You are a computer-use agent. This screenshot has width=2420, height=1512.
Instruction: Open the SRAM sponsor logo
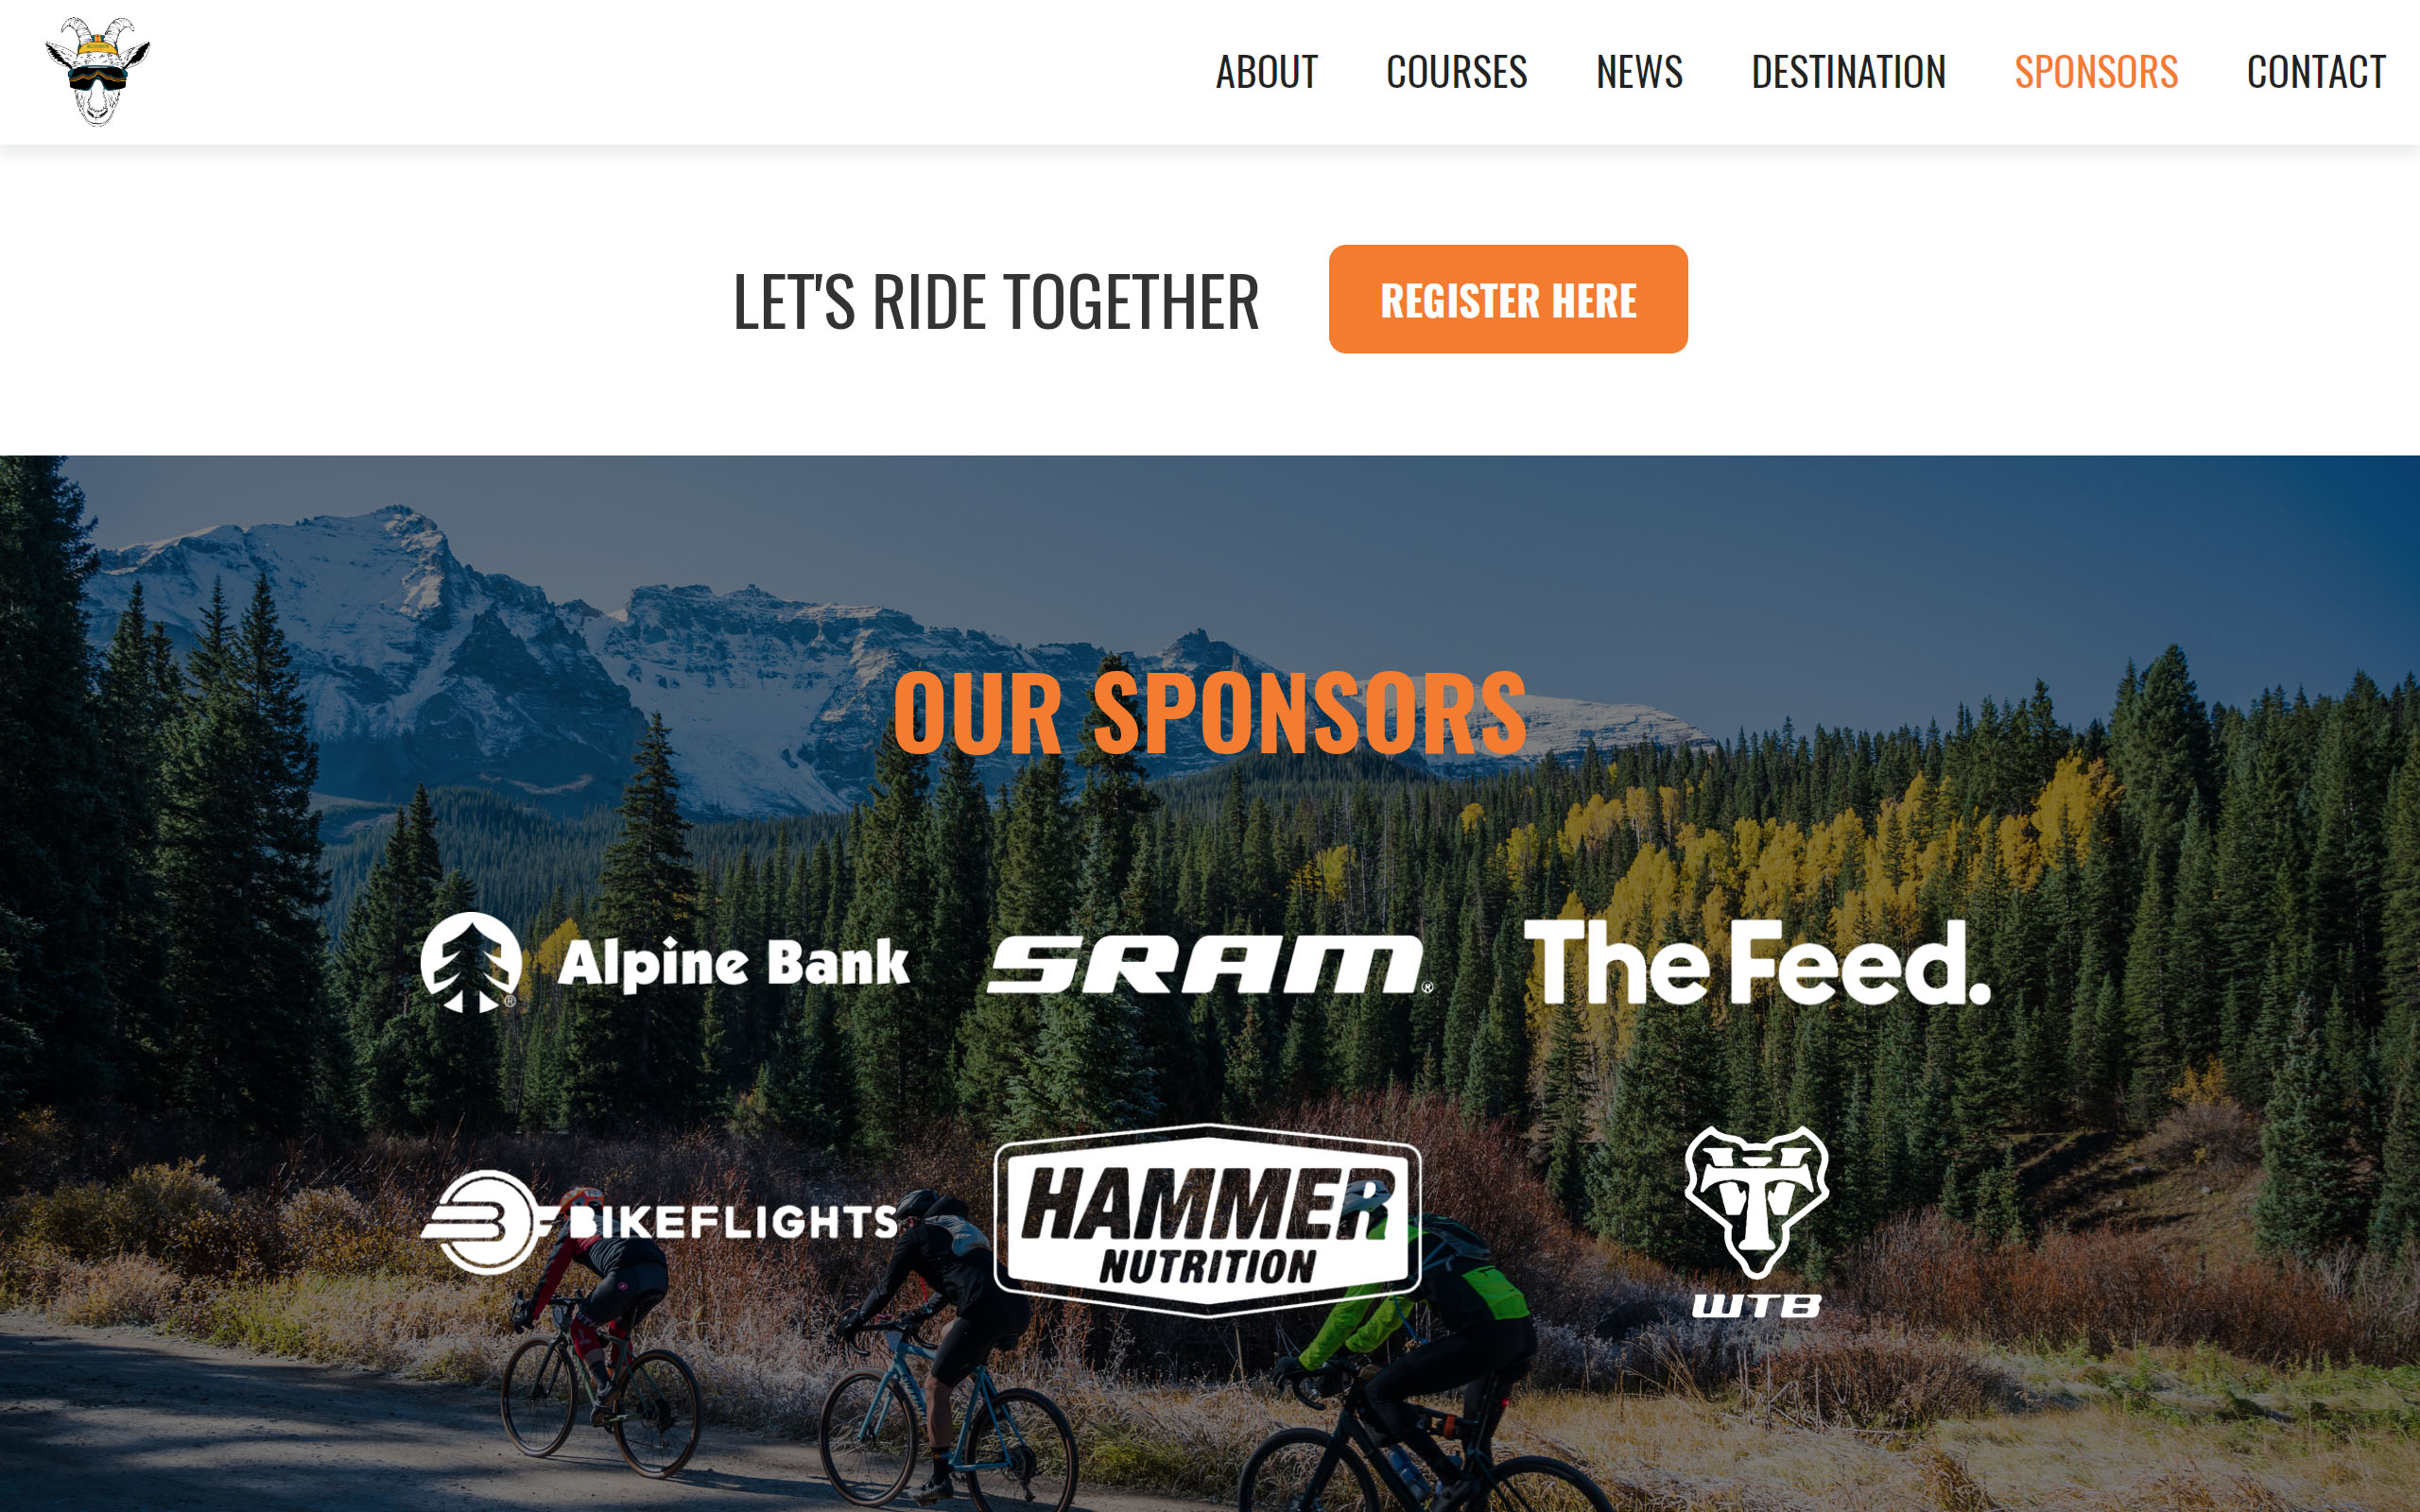coord(1210,965)
